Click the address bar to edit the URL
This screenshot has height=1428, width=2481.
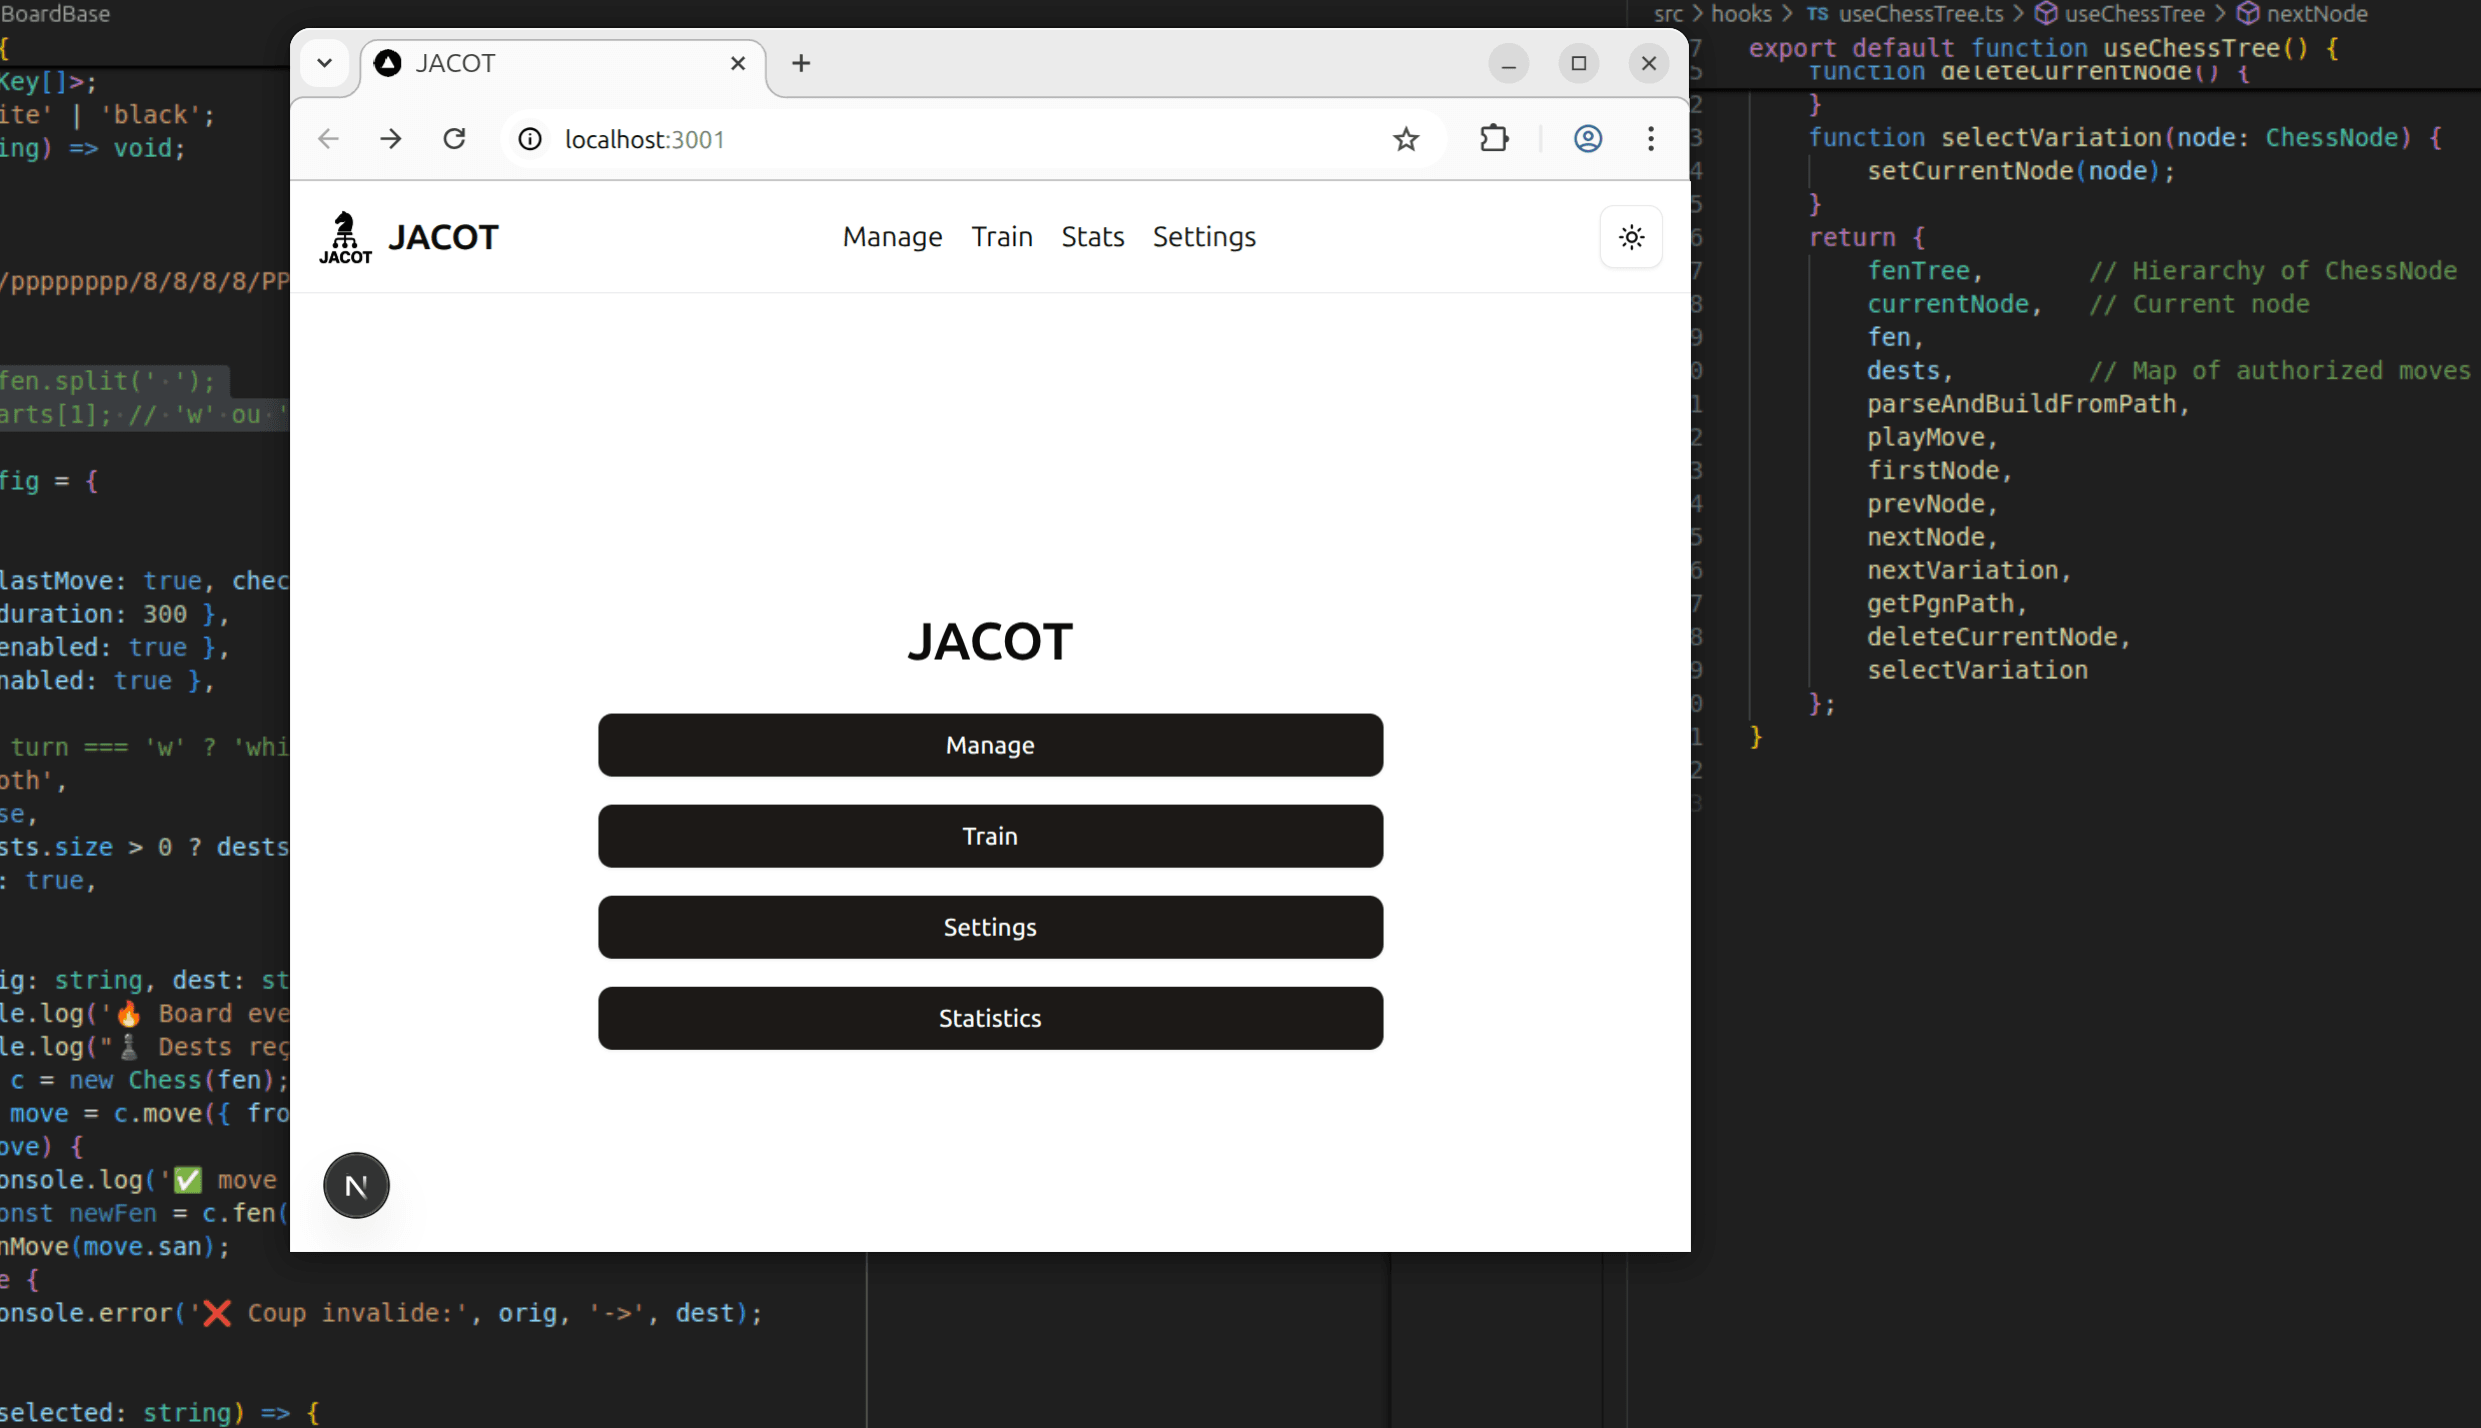[900, 139]
